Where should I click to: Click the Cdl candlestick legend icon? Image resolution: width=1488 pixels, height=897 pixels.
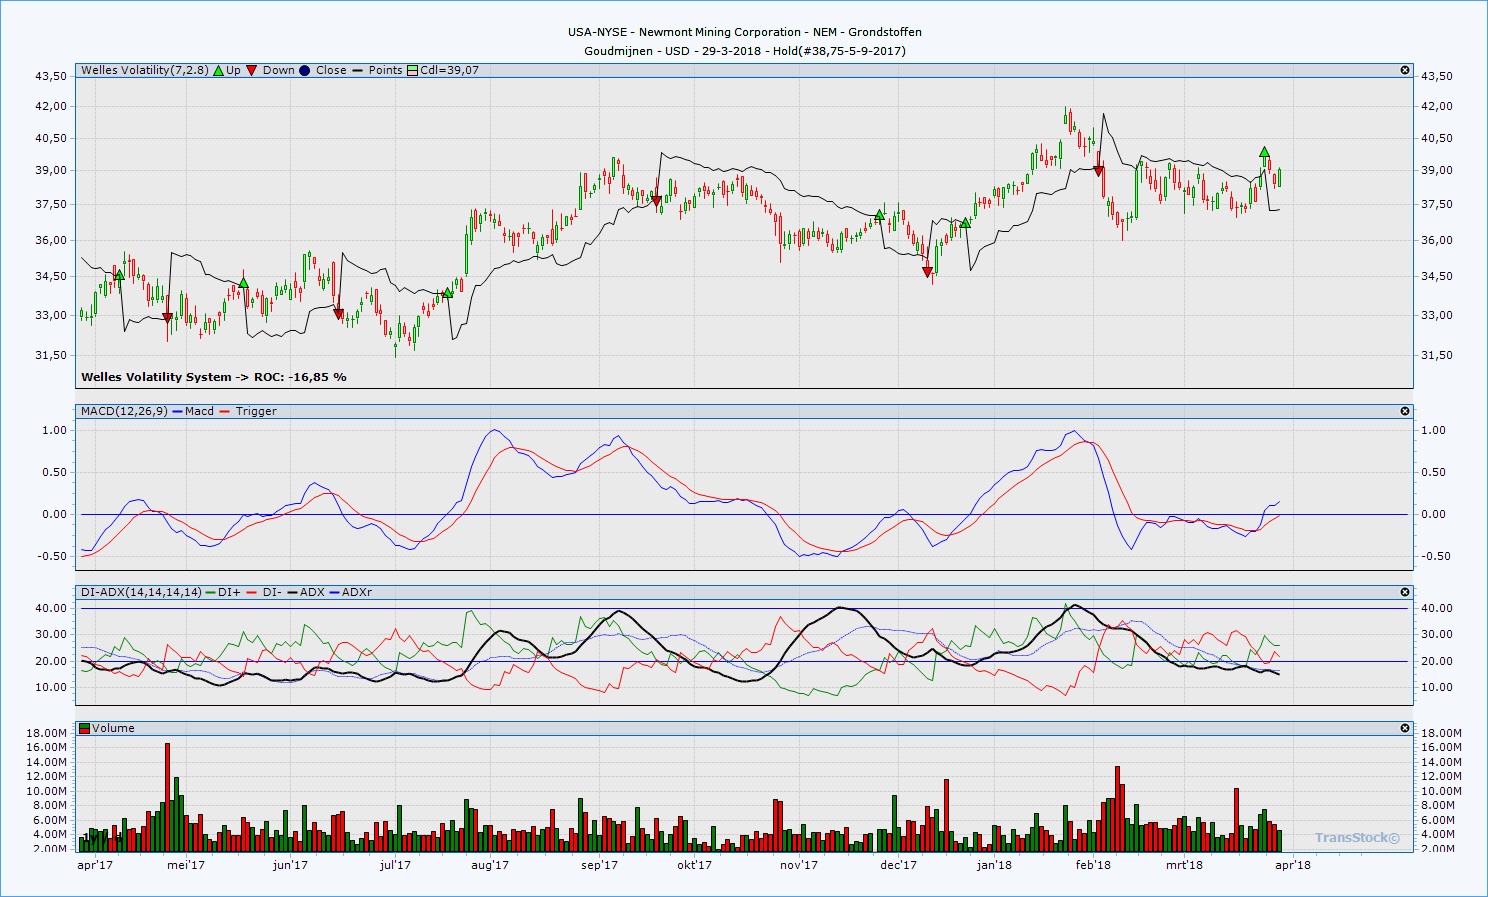pyautogui.click(x=412, y=70)
